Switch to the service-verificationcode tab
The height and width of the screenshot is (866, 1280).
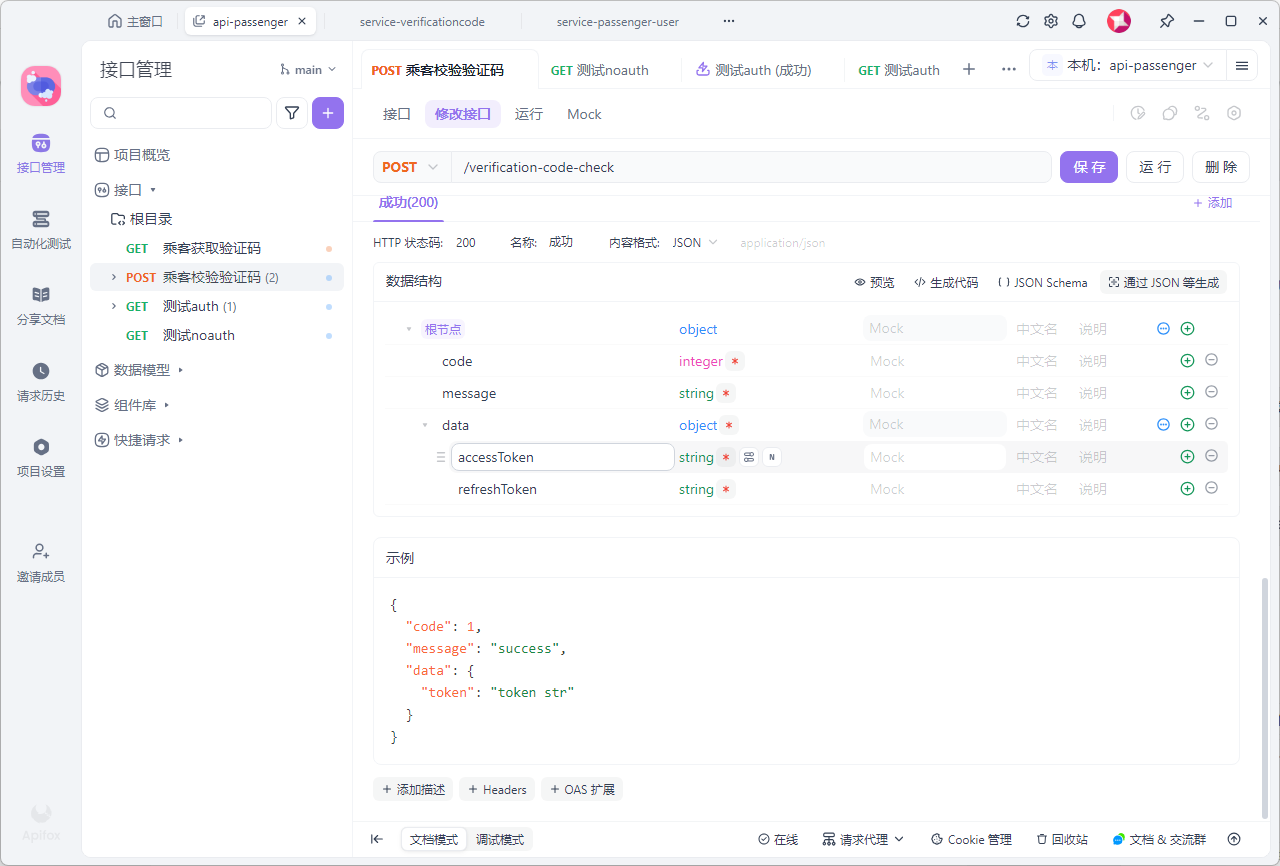423,20
